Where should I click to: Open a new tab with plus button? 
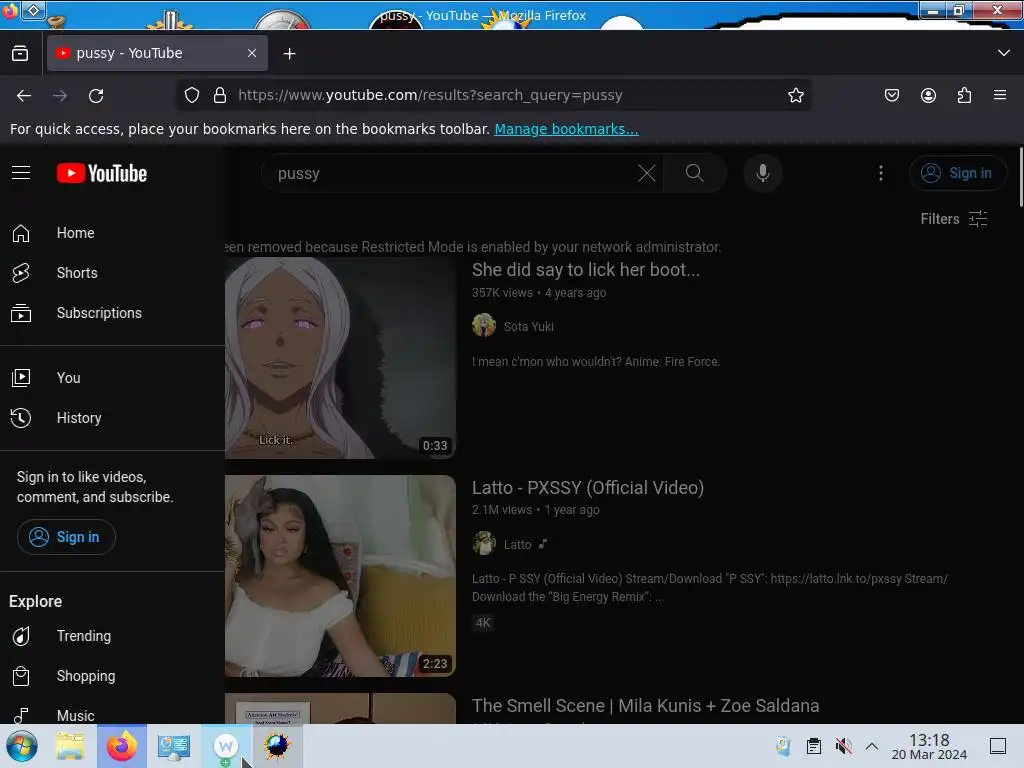click(x=289, y=54)
